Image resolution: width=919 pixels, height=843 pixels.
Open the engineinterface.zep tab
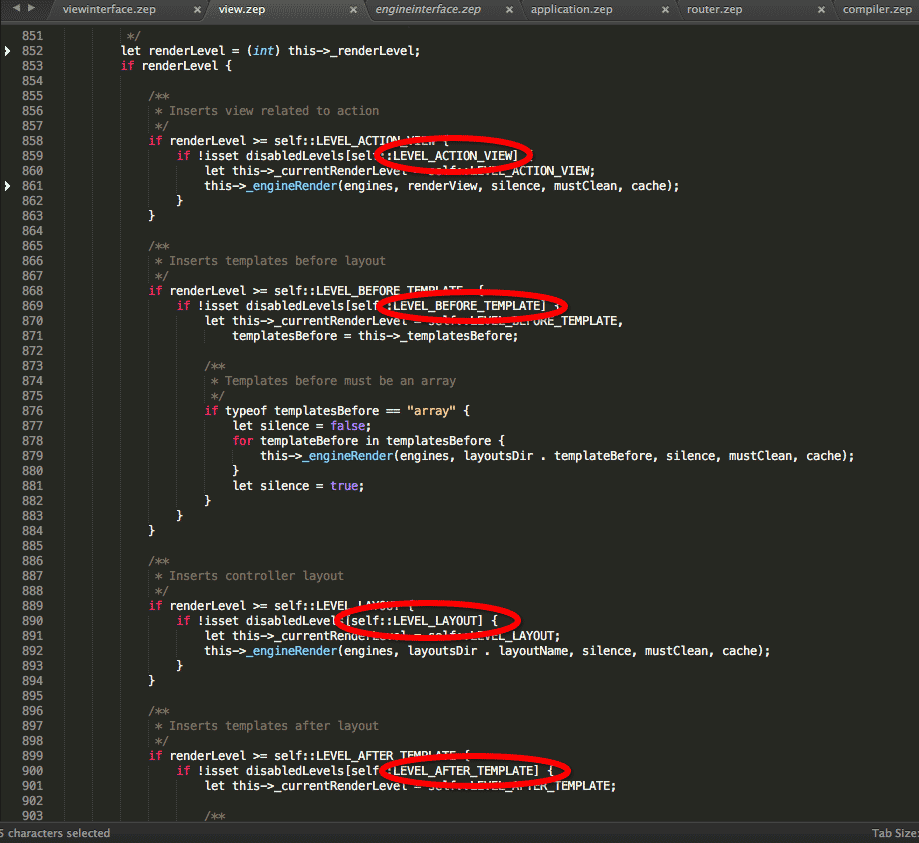(428, 9)
